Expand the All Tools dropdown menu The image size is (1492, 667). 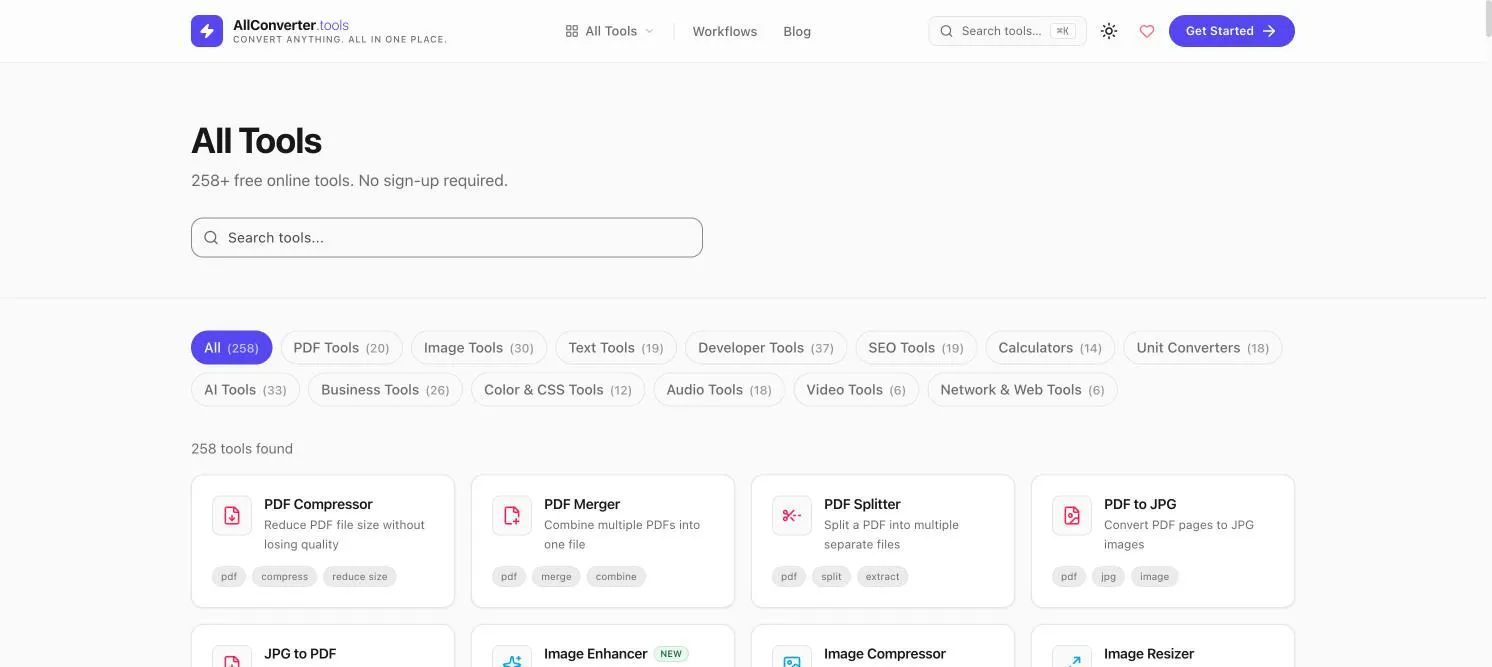tap(609, 31)
